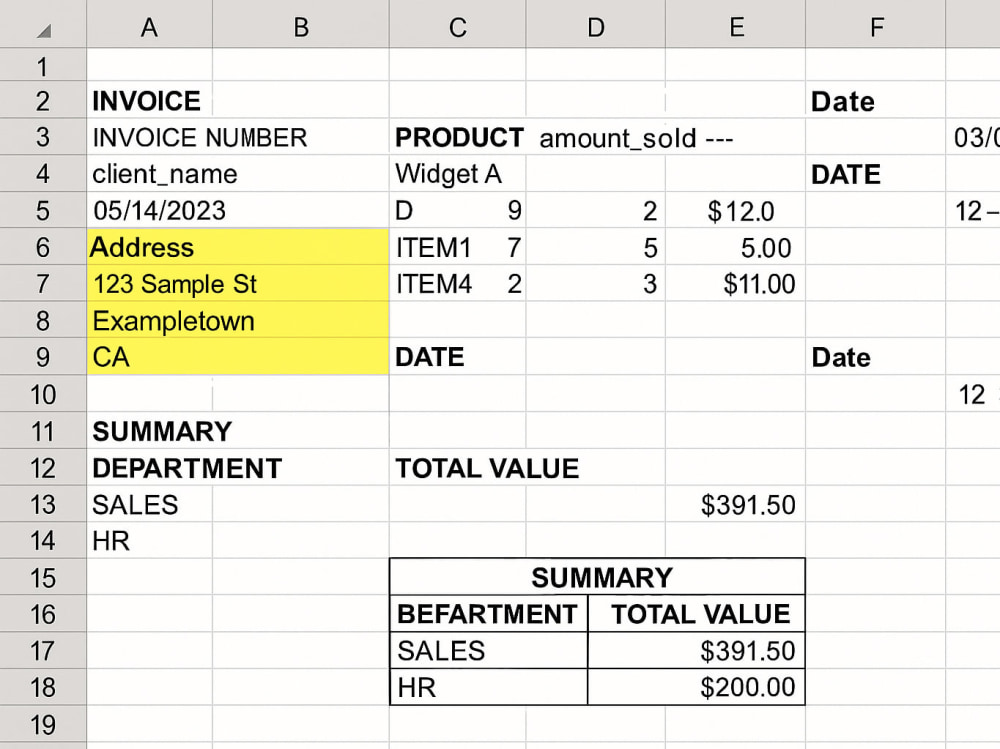Click the BEFARTMENT header cell

489,614
